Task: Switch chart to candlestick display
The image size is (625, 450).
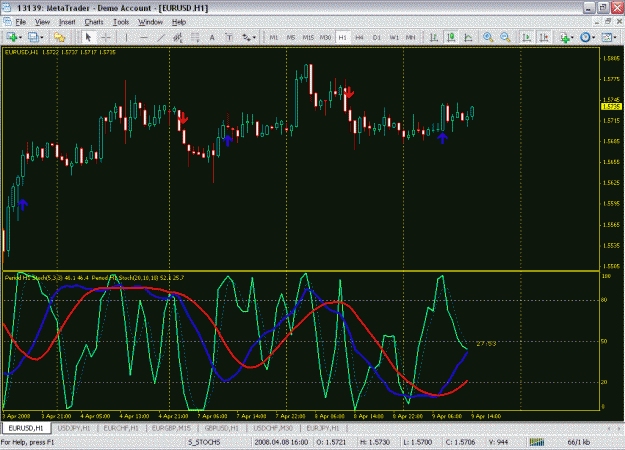Action: pos(451,37)
